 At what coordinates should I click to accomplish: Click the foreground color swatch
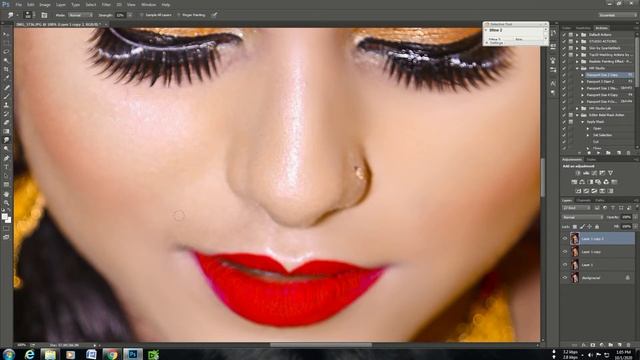[x=4, y=217]
